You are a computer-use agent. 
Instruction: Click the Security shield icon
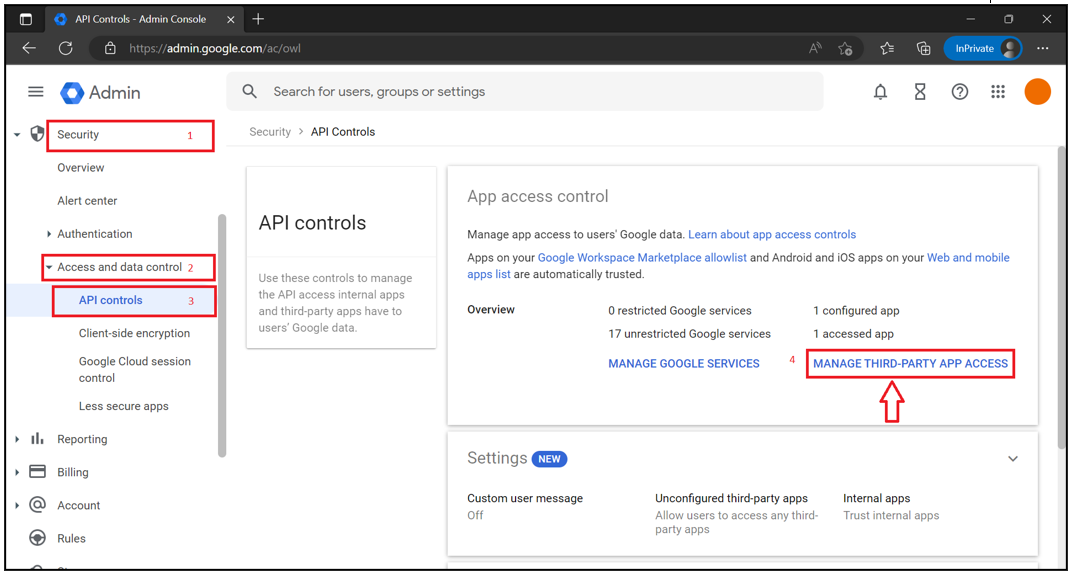38,134
